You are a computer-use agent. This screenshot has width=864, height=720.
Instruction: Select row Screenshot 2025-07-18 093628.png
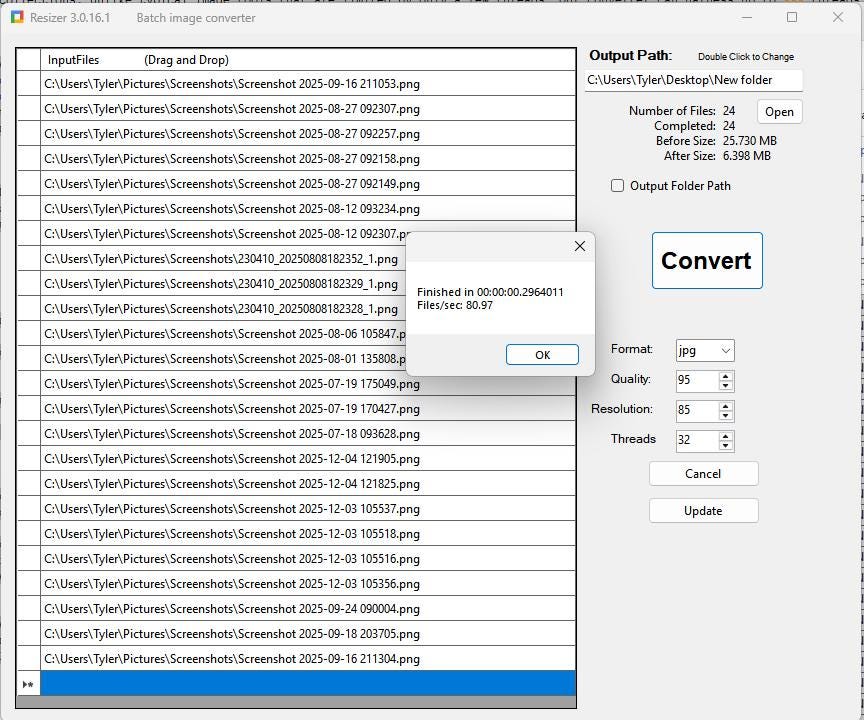[x=308, y=434]
